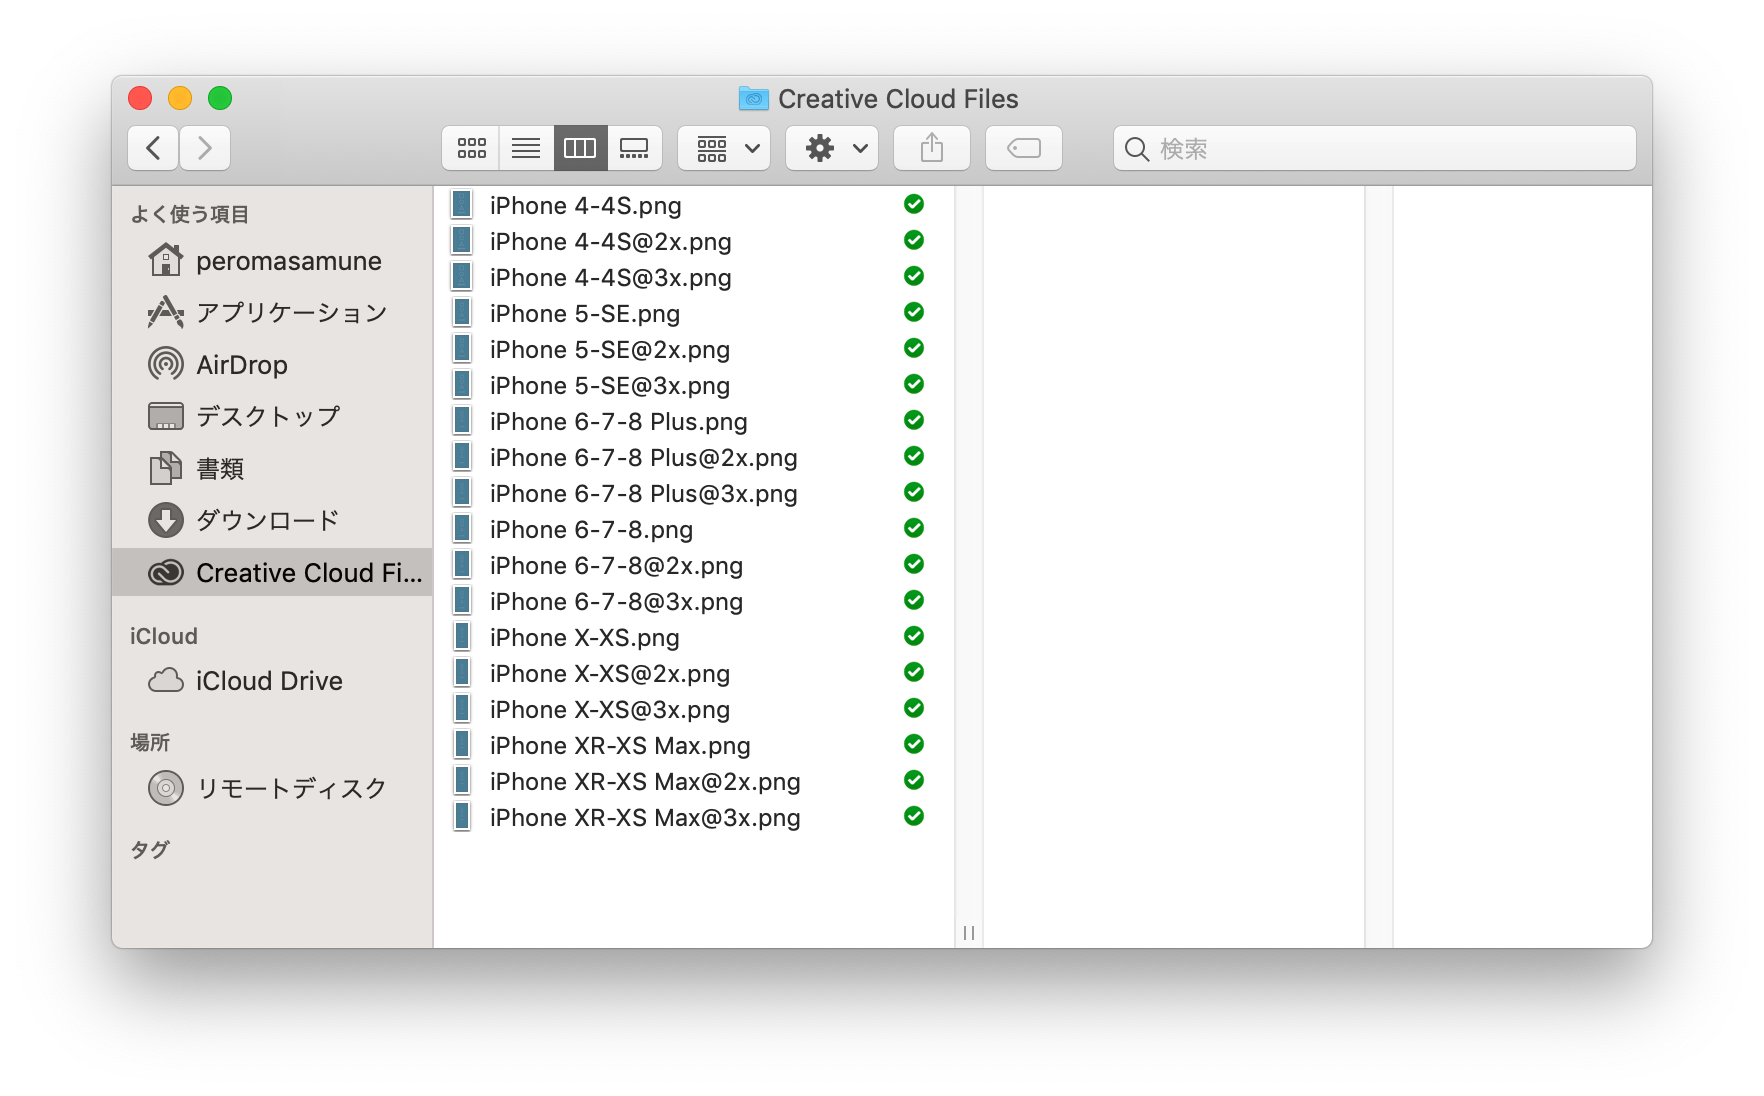Viewport: 1764px width, 1096px height.
Task: Select file iPhone 6-7-8@2x.png
Action: coord(695,565)
